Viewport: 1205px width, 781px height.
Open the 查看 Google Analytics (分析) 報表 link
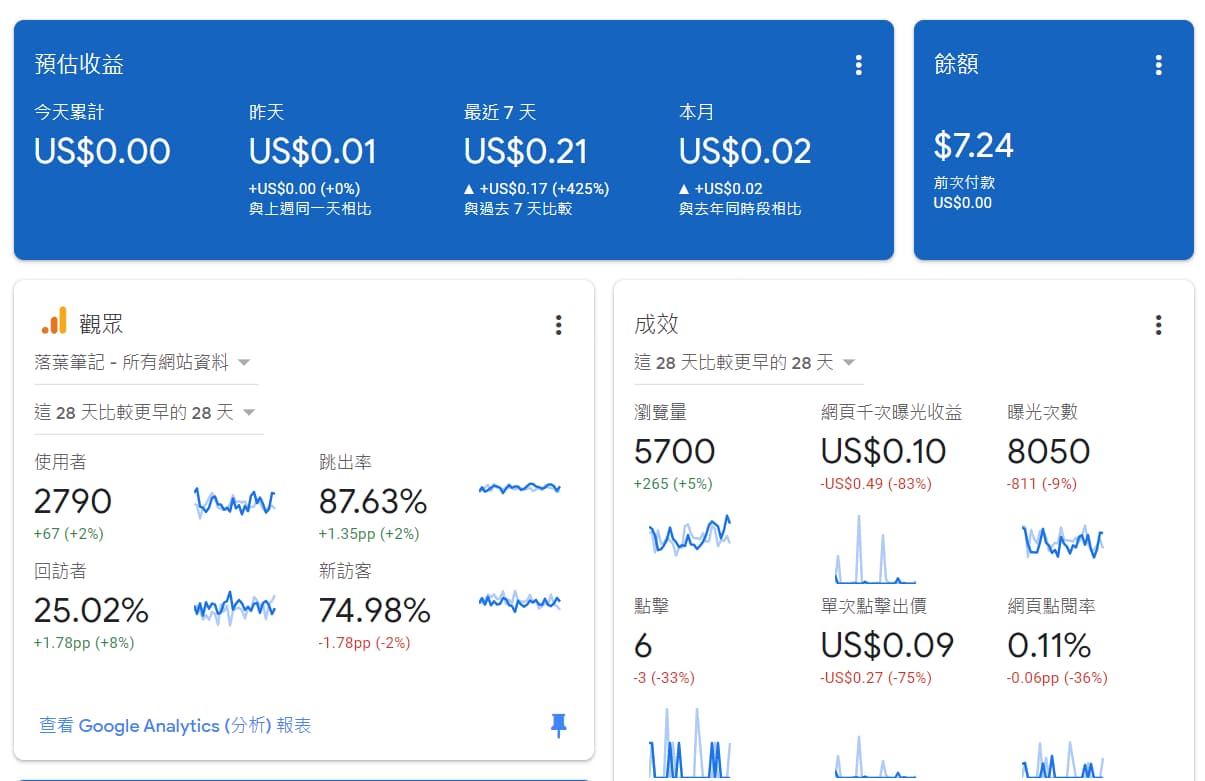[175, 726]
